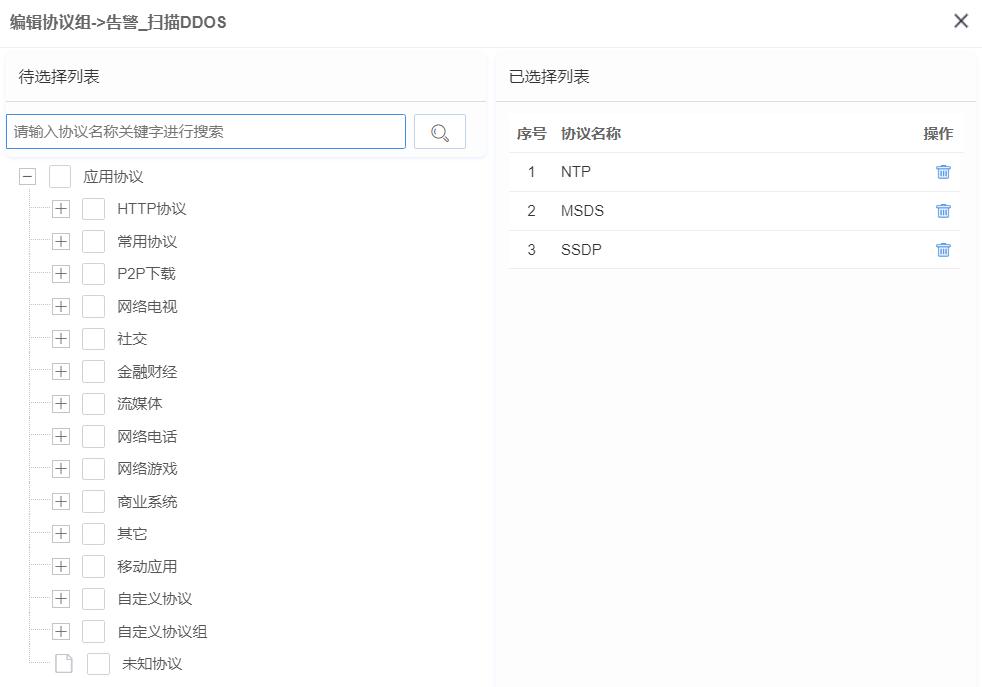The width and height of the screenshot is (982, 687).
Task: Expand the 网络电话 node
Action: tap(61, 436)
